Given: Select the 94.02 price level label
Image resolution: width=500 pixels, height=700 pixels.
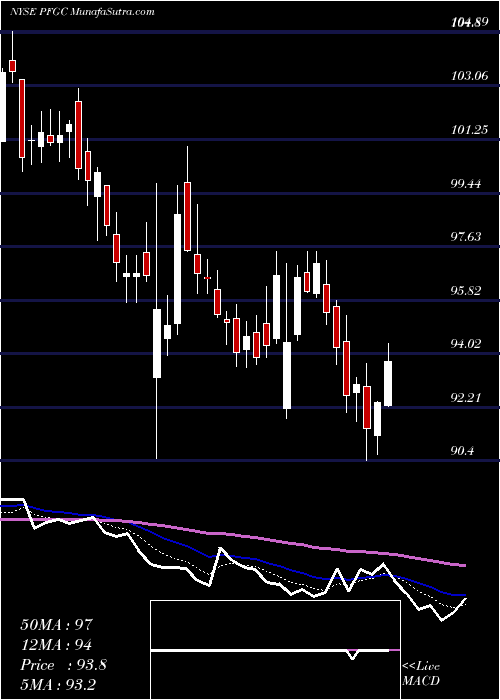Looking at the screenshot, I should (466, 344).
